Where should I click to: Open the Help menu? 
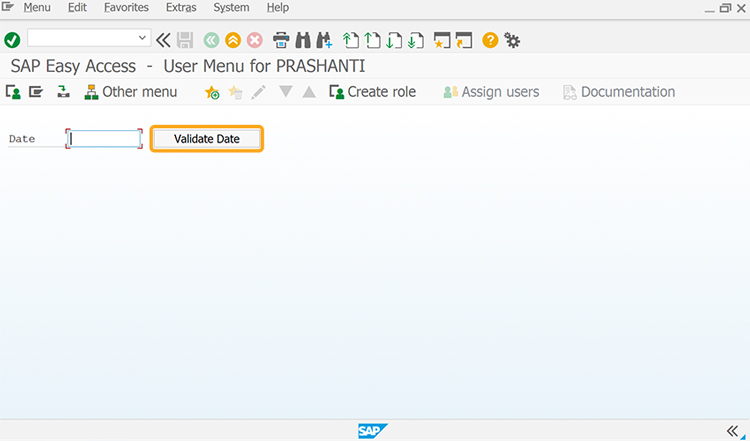(277, 8)
